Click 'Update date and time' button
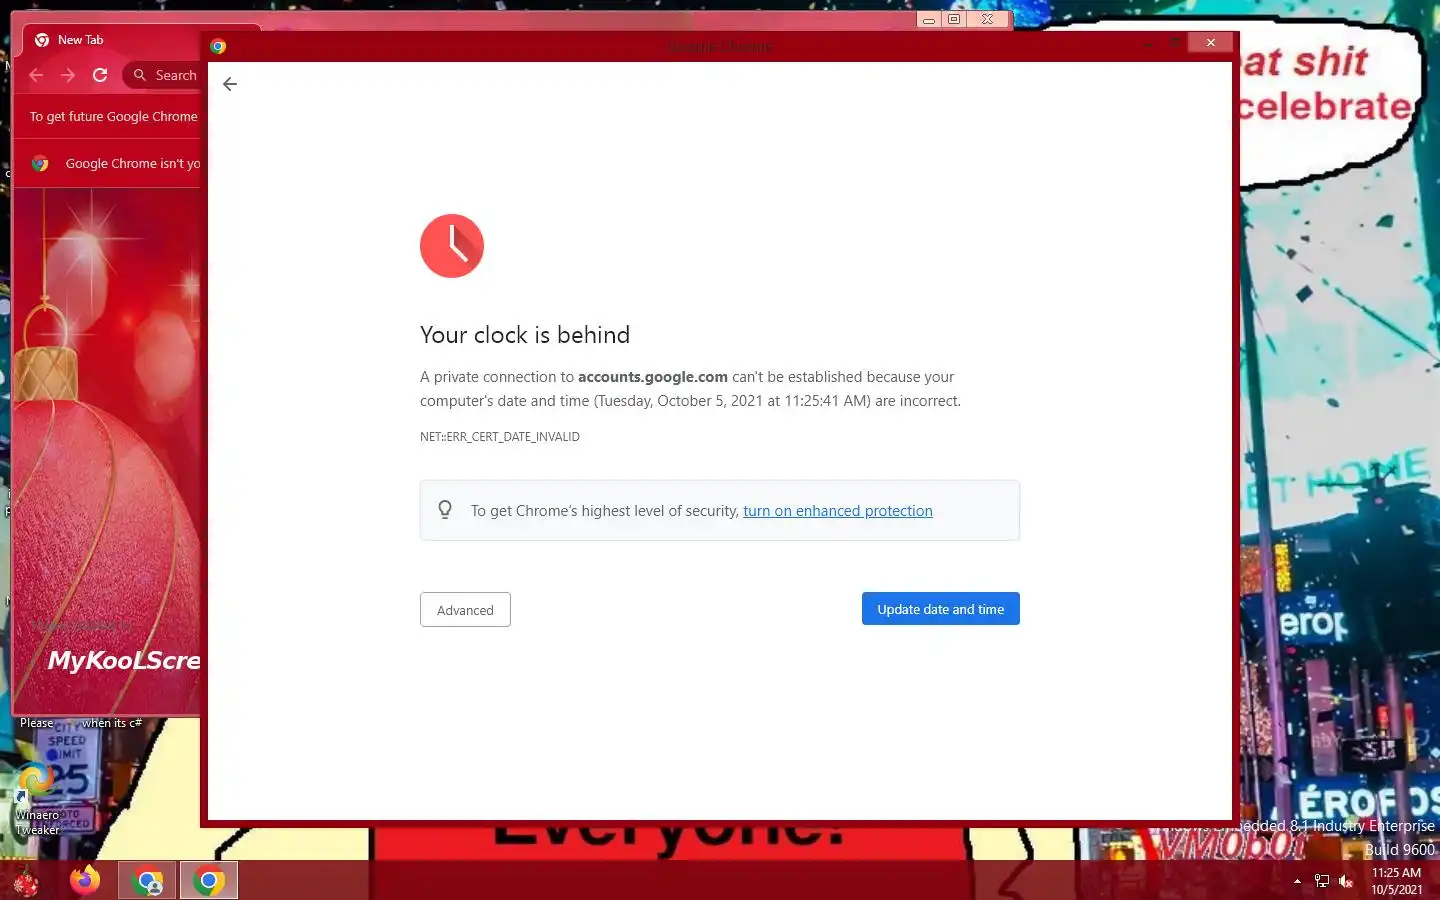The image size is (1440, 900). click(x=941, y=609)
